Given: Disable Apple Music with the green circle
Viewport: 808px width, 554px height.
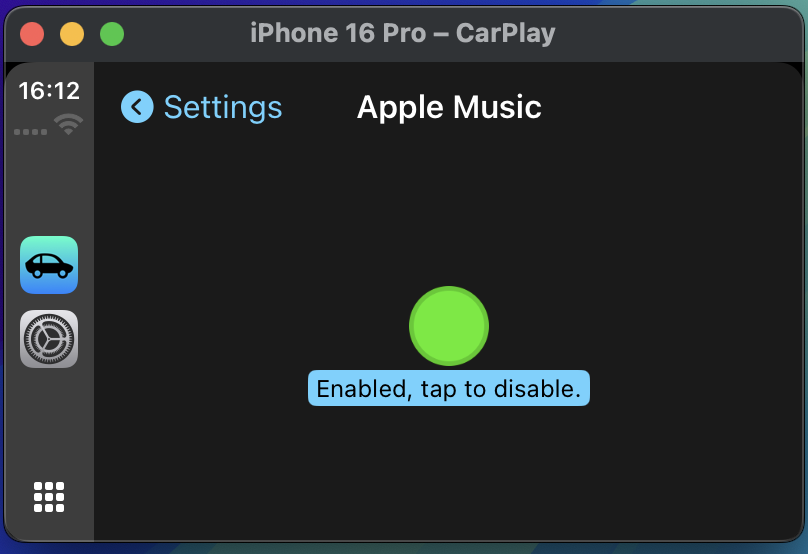Looking at the screenshot, I should coord(449,326).
